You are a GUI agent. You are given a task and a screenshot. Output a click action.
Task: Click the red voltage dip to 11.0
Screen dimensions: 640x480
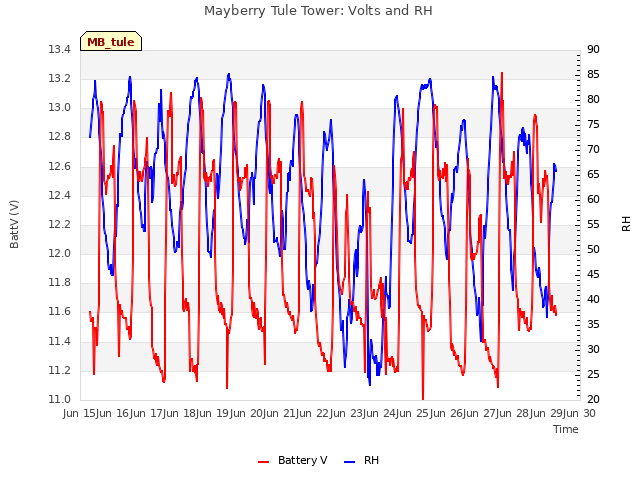423,398
